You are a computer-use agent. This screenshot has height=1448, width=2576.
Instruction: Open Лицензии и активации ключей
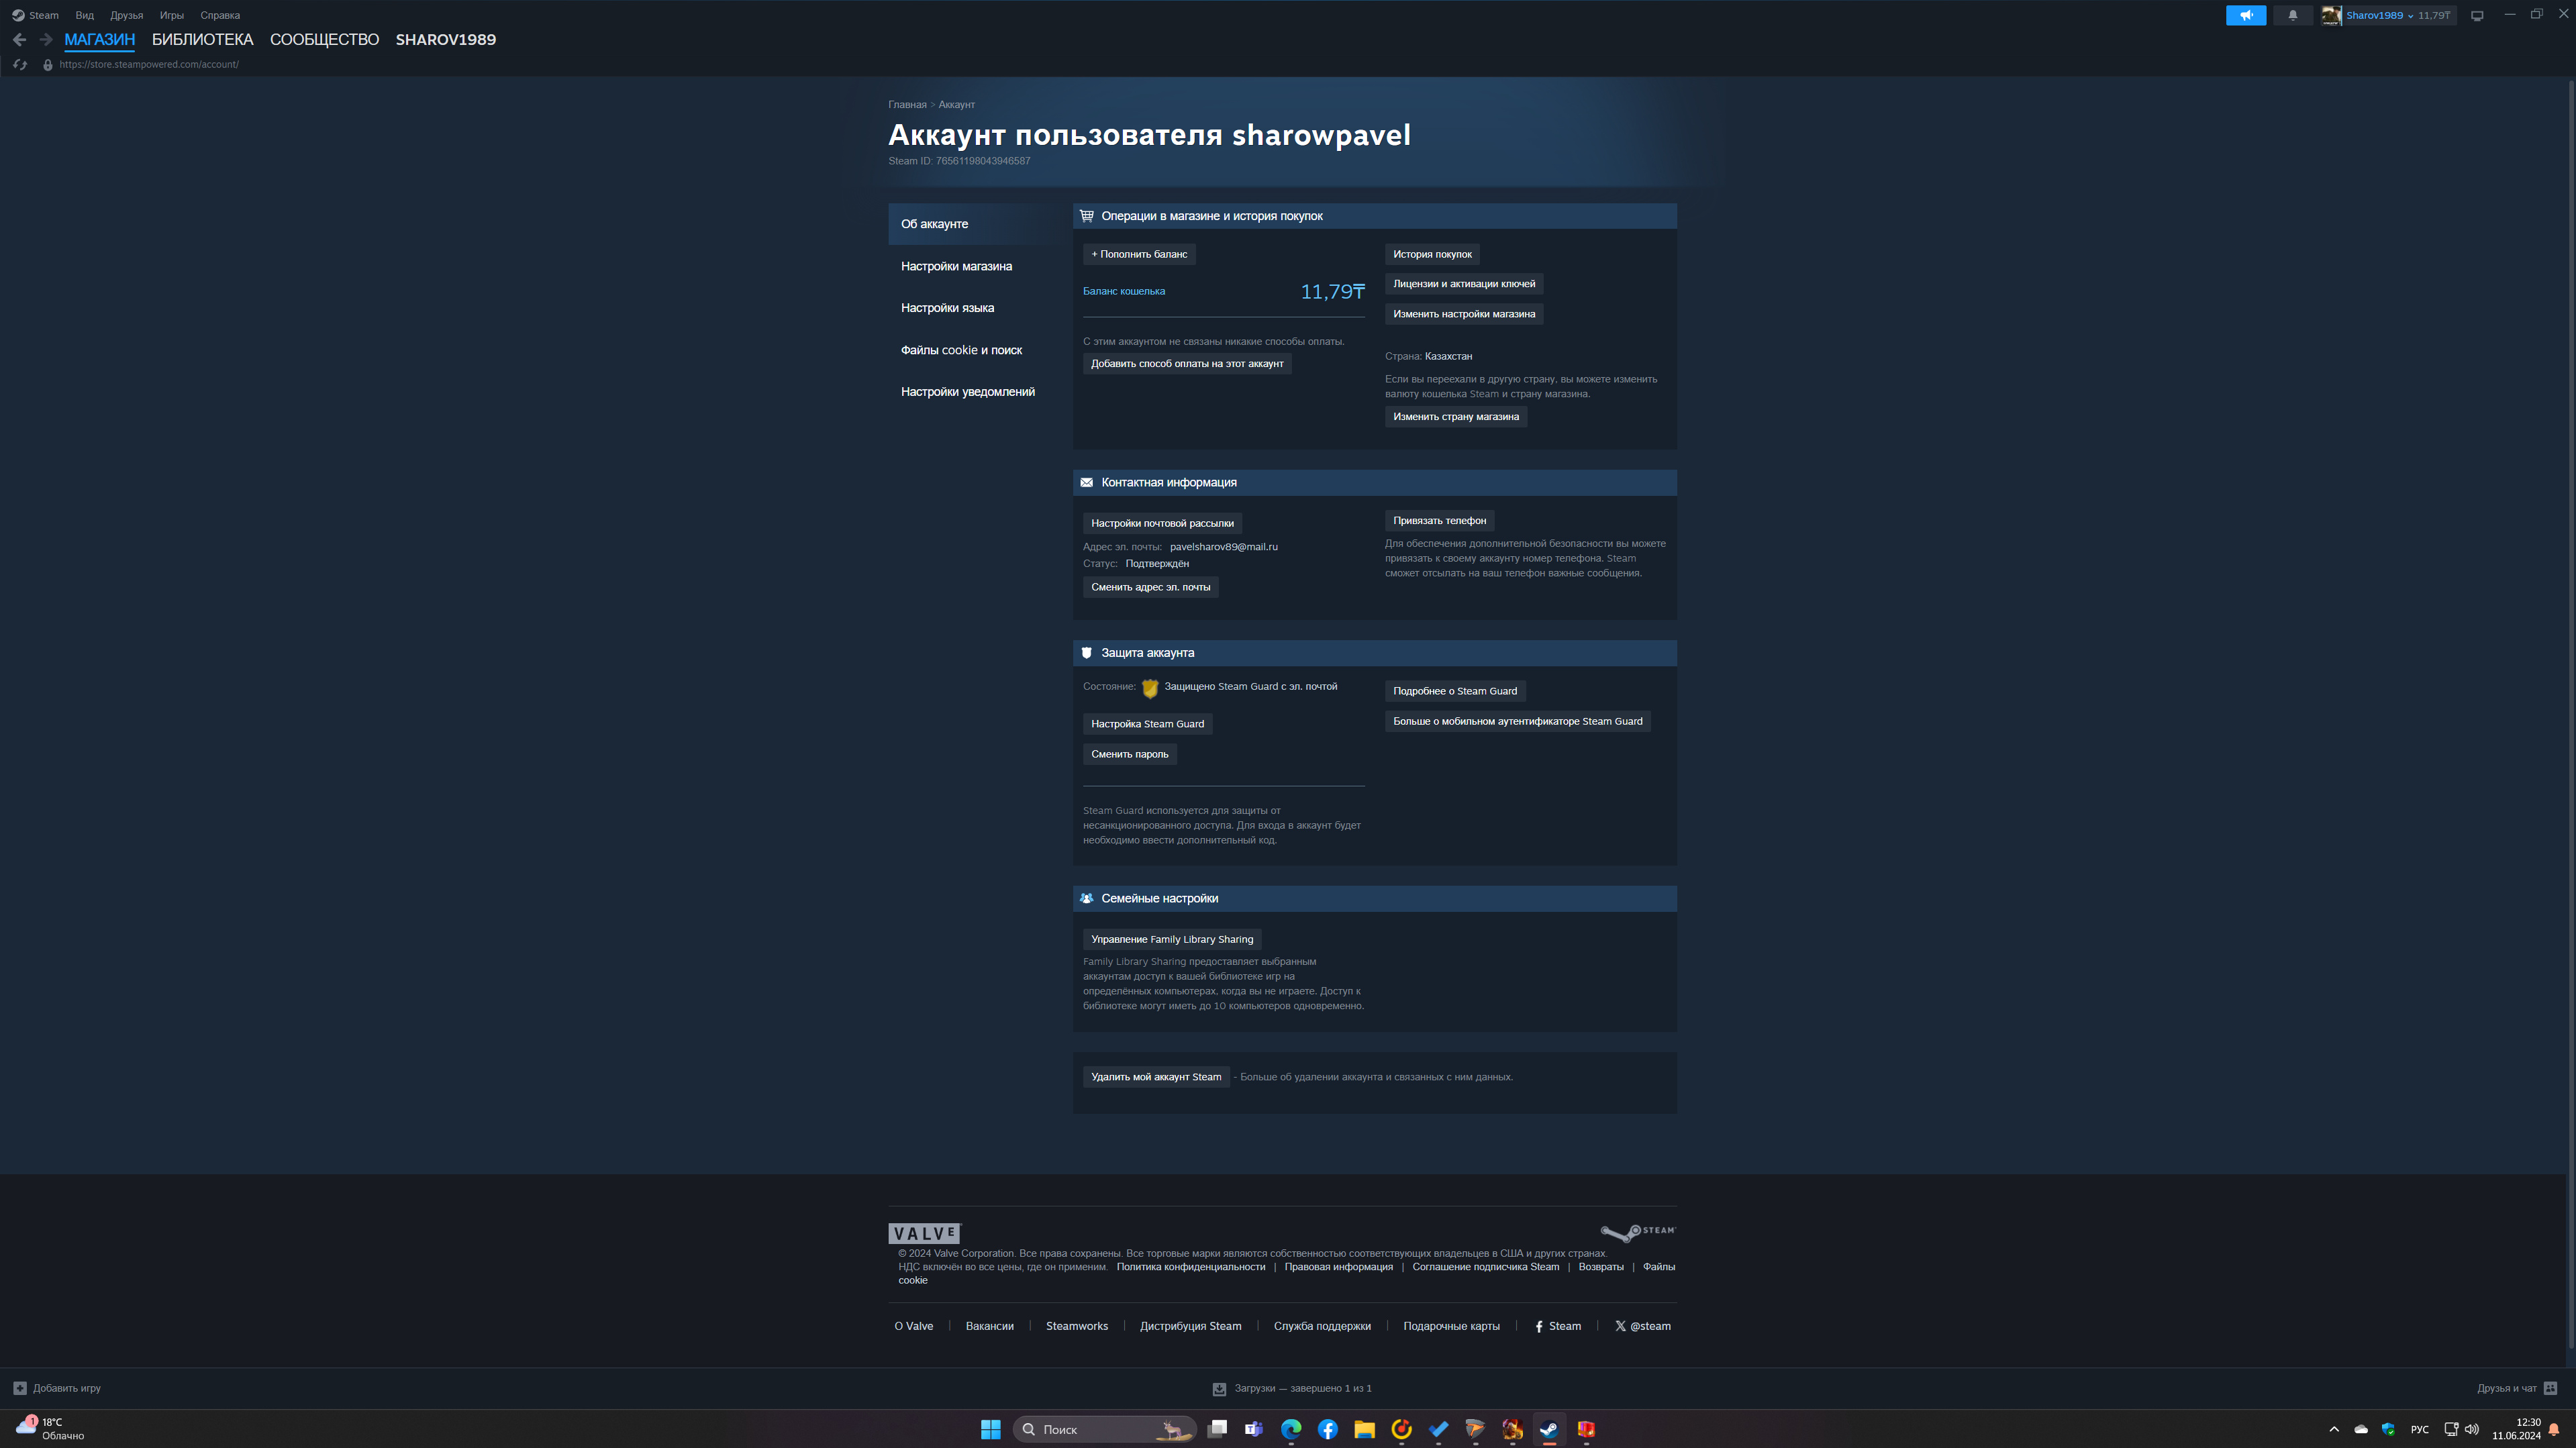pos(1464,284)
